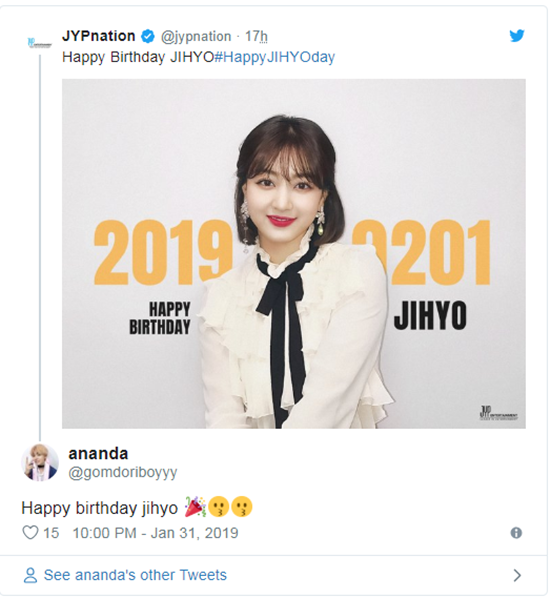Viewport: 550px width, 598px height.
Task: Click See ananda's other Tweets
Action: [135, 575]
